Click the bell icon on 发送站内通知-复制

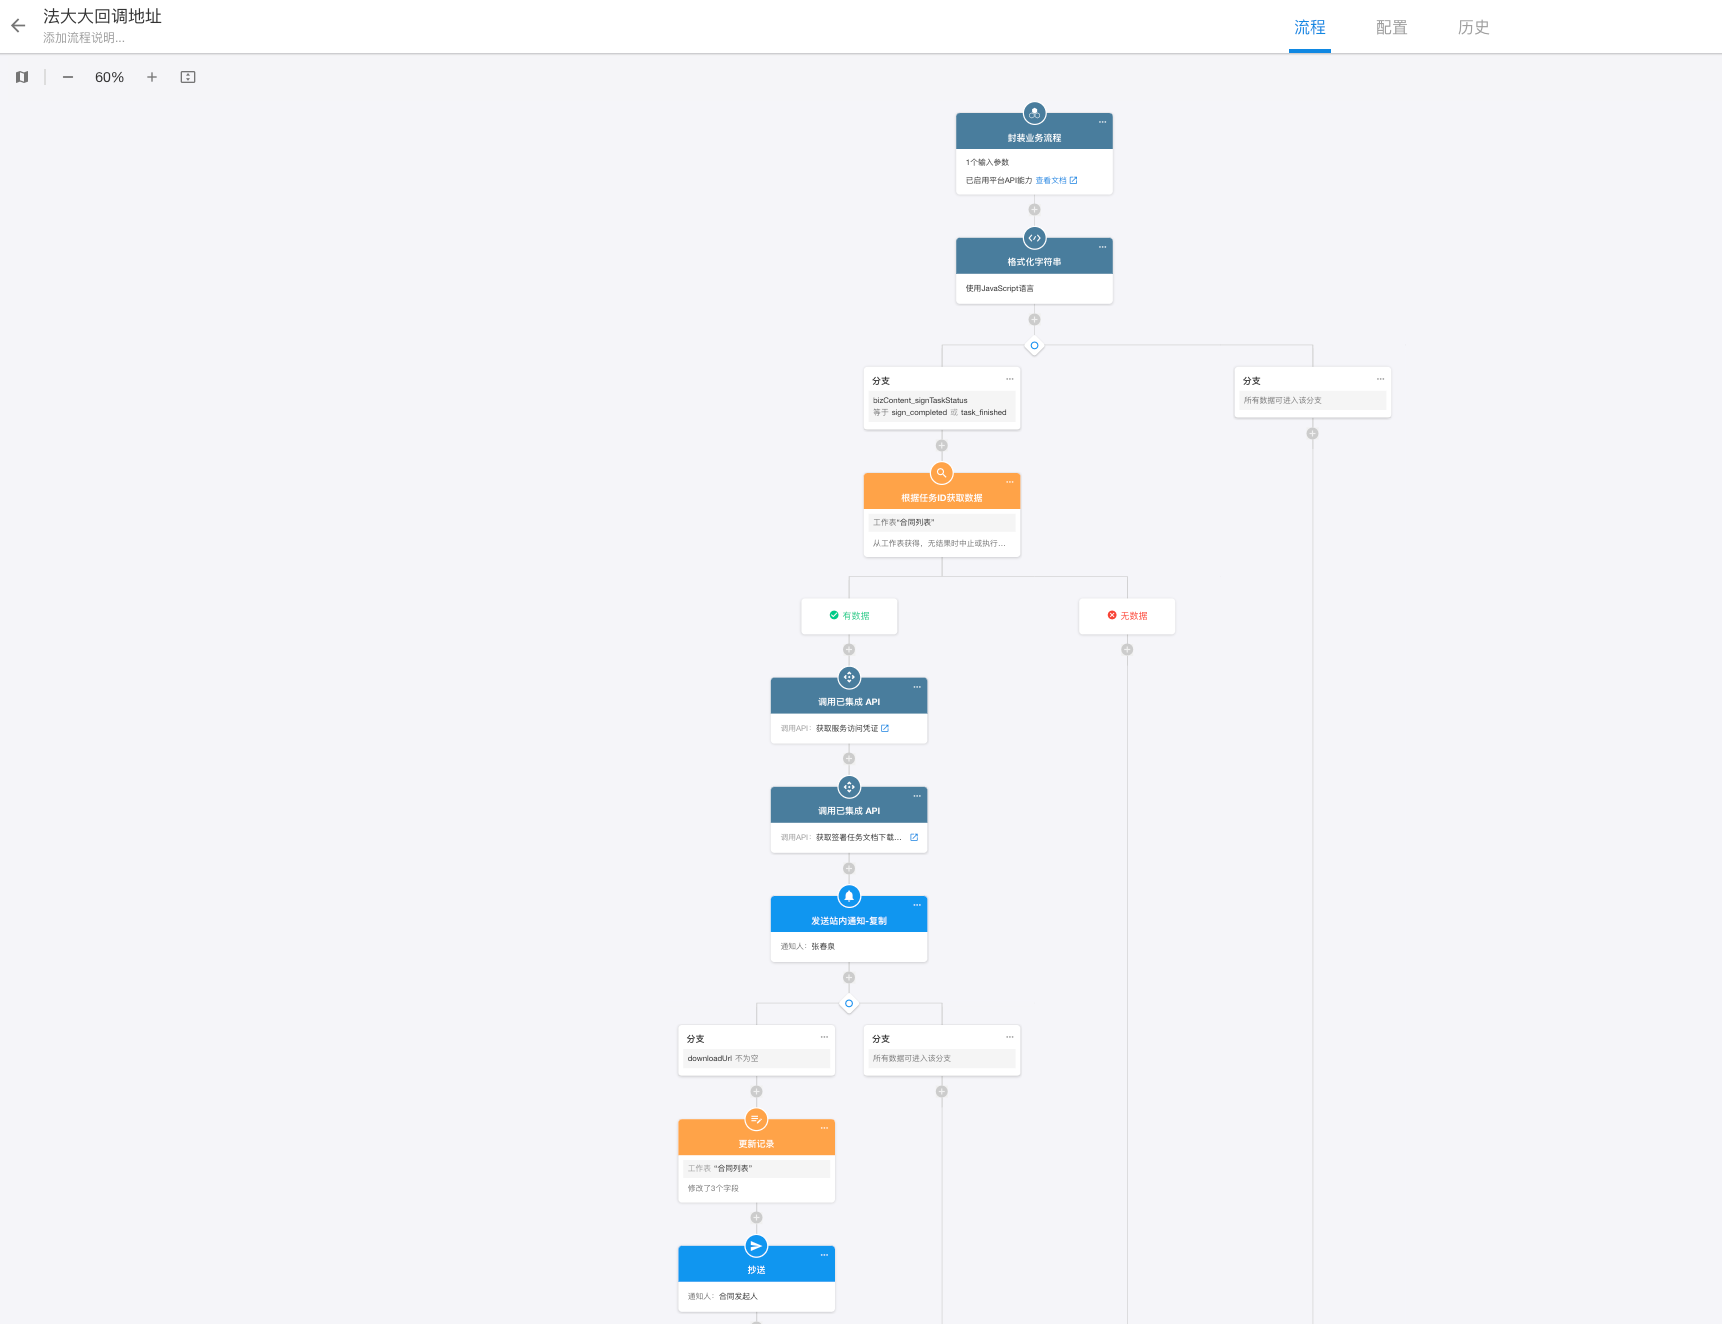[849, 896]
